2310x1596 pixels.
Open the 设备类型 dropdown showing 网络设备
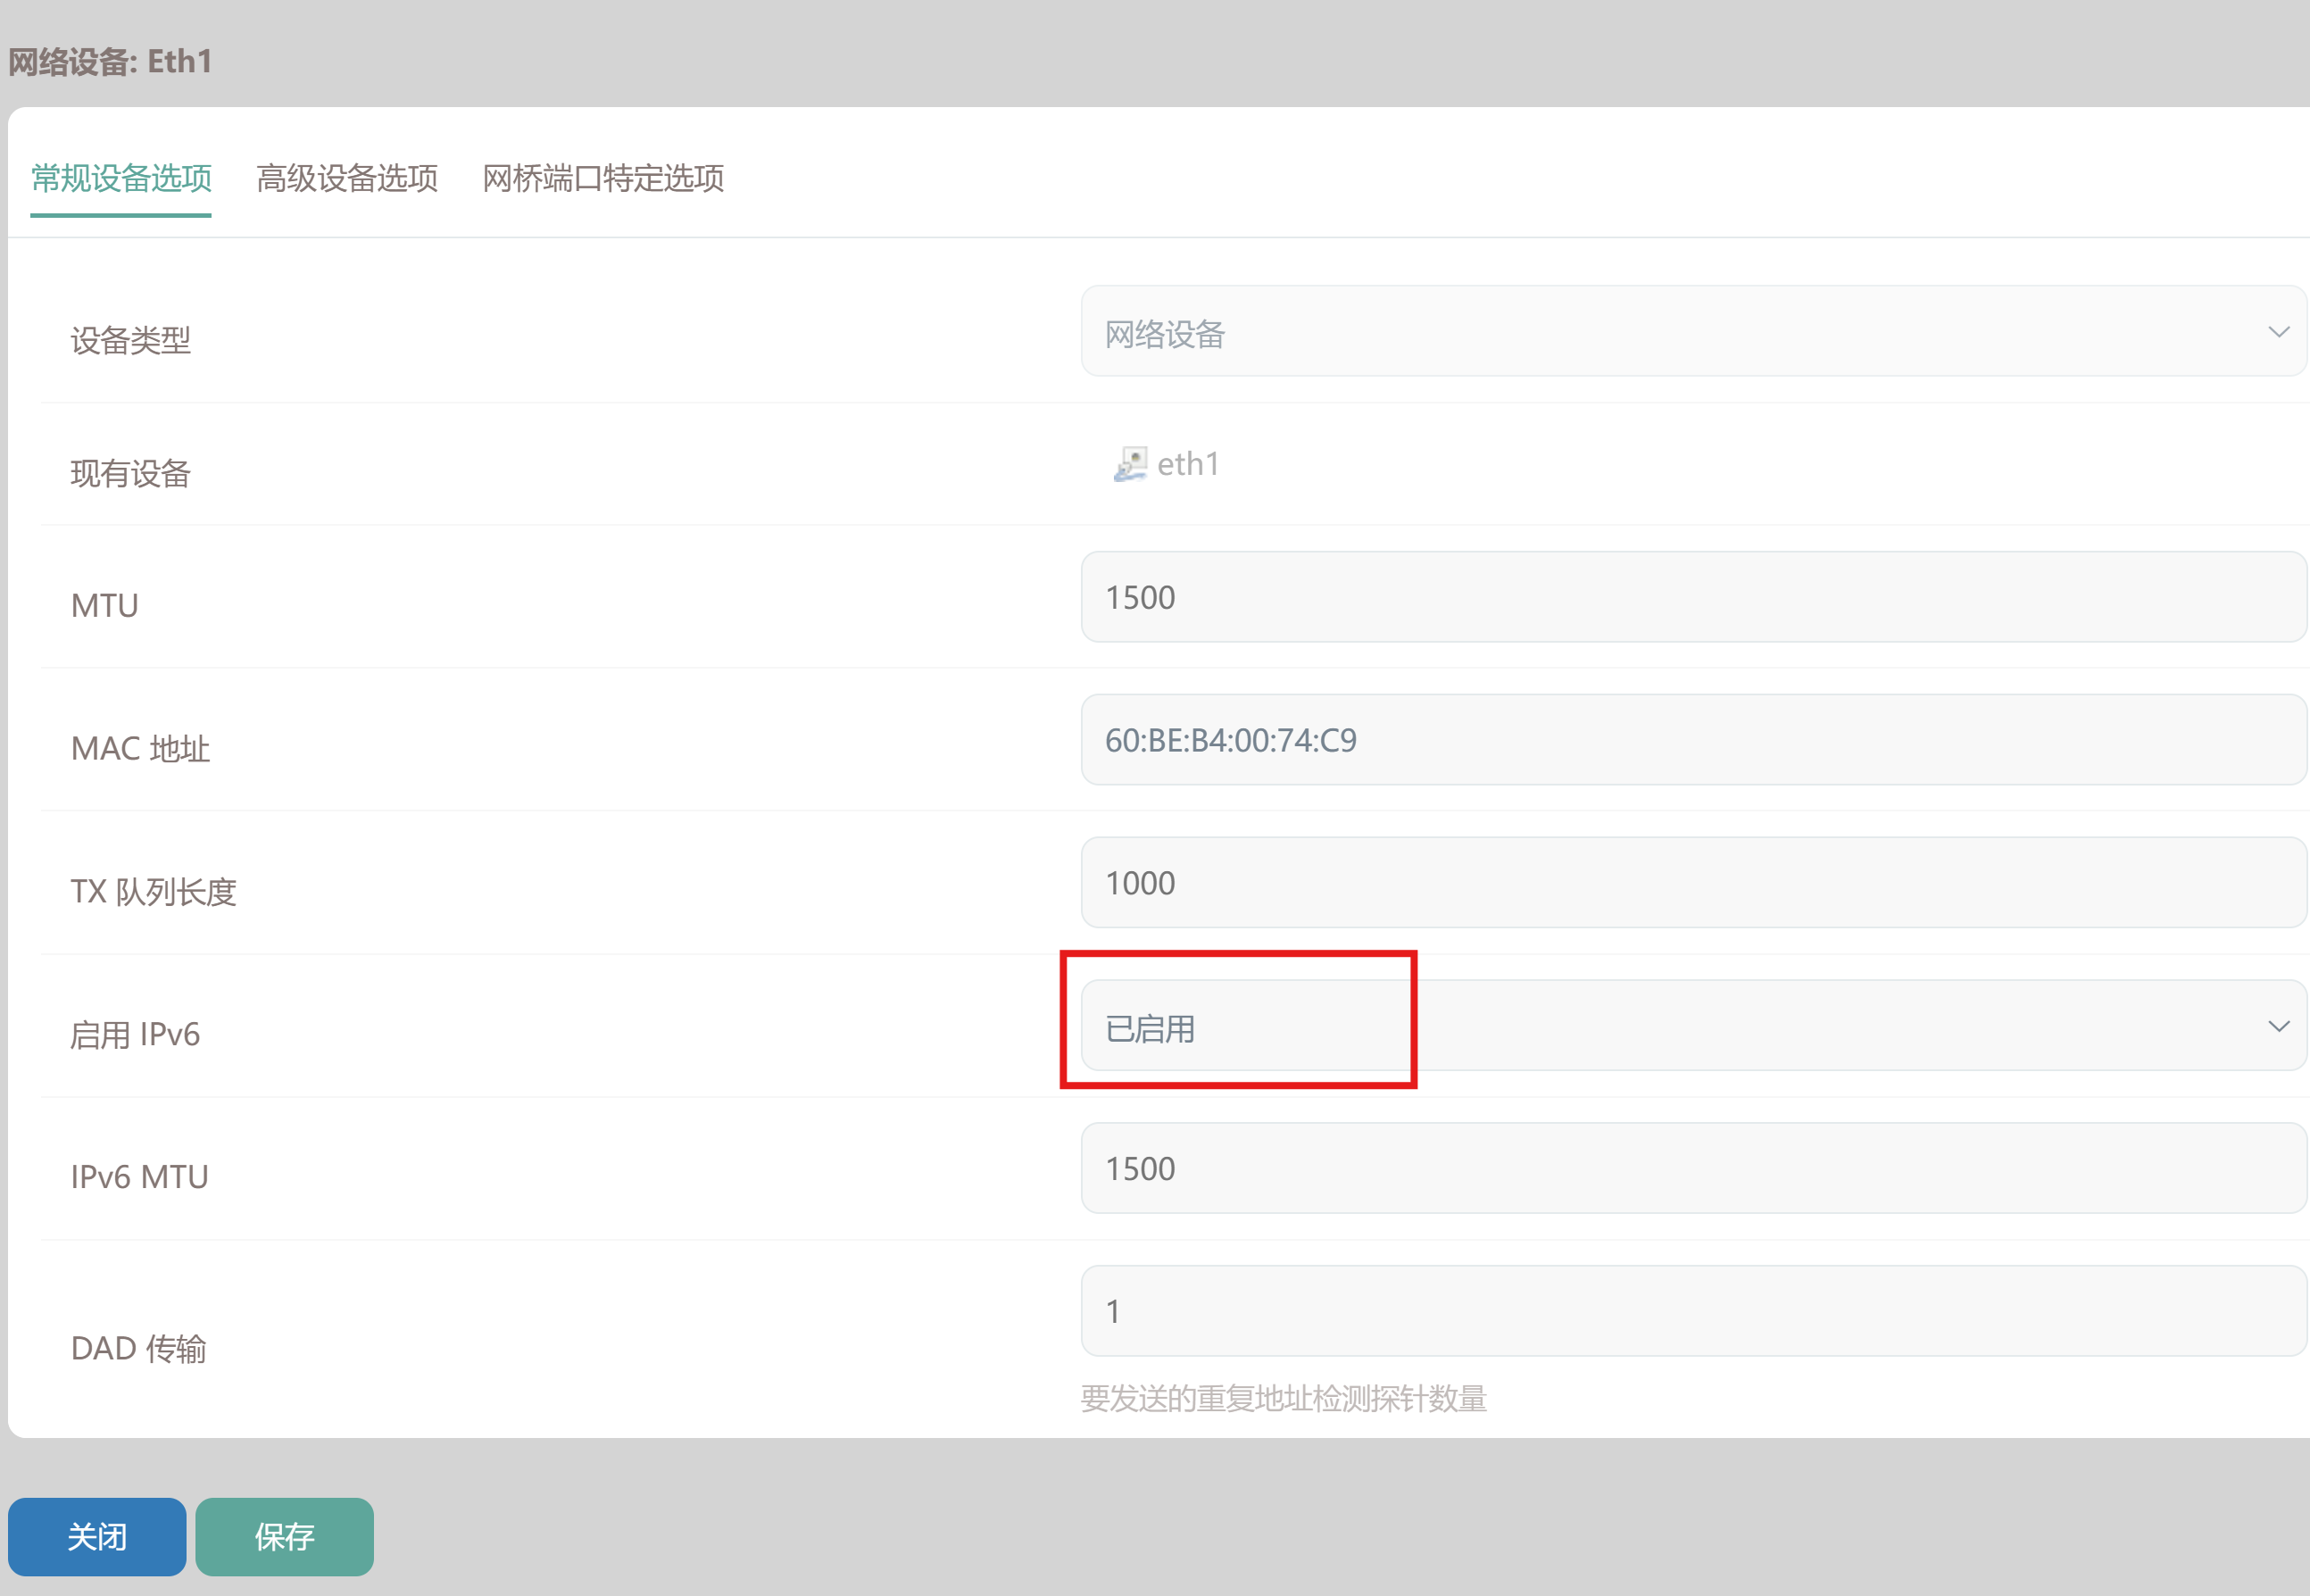tap(1693, 331)
